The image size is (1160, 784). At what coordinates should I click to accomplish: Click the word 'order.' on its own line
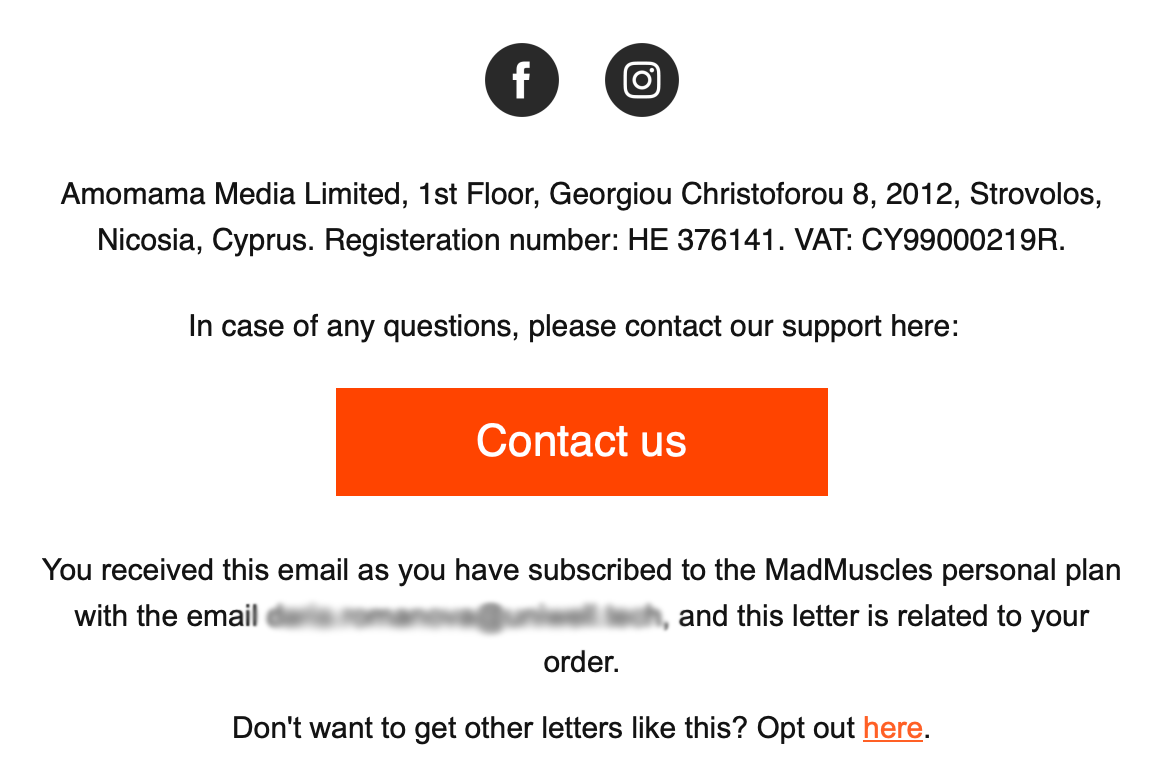[x=581, y=662]
